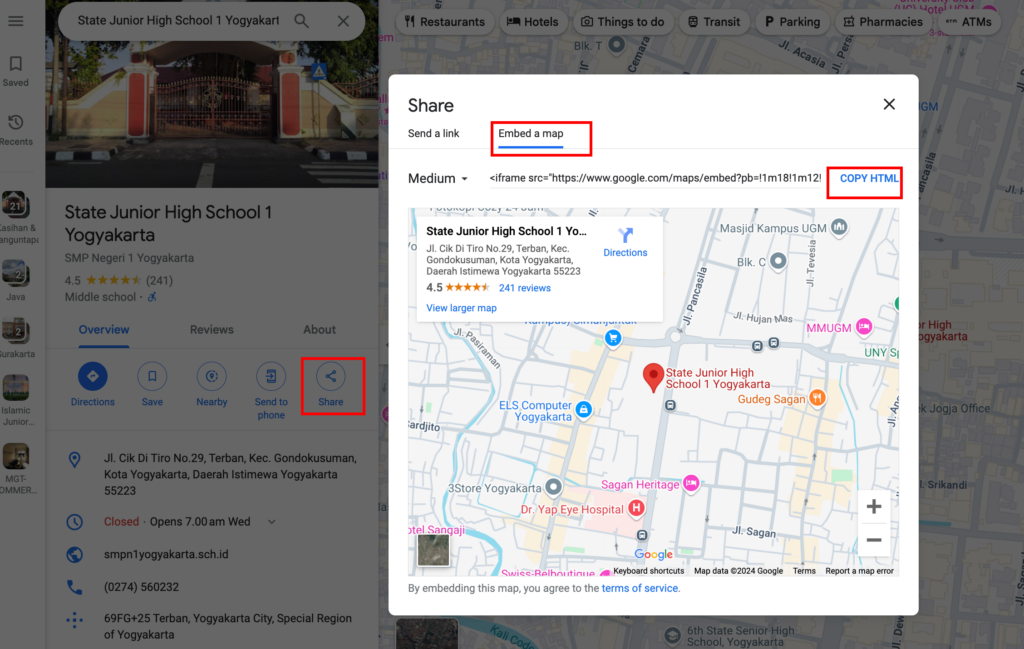Switch to Send a link tab
The image size is (1024, 649).
[434, 133]
